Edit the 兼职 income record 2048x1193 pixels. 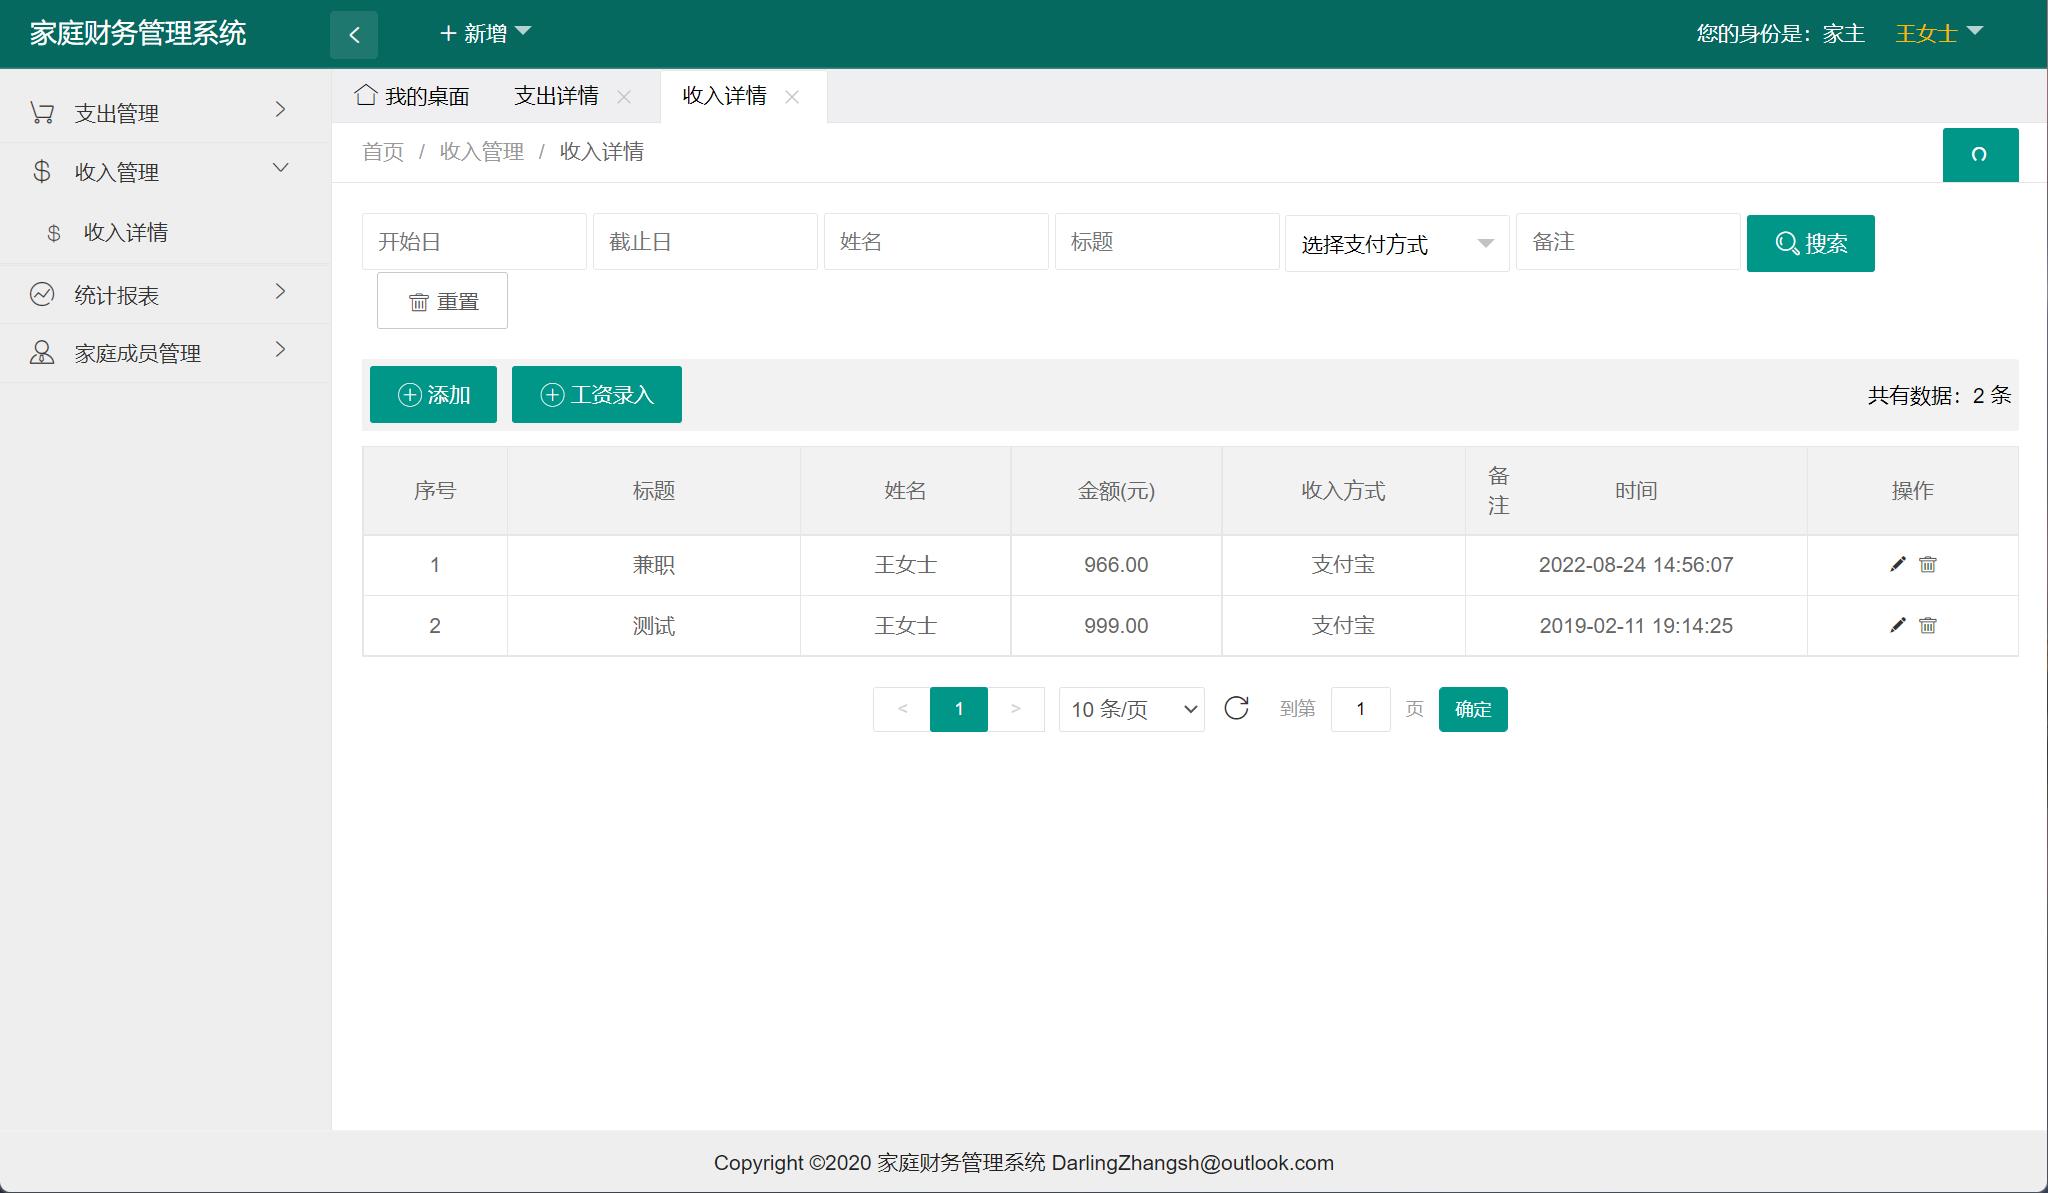click(x=1896, y=564)
